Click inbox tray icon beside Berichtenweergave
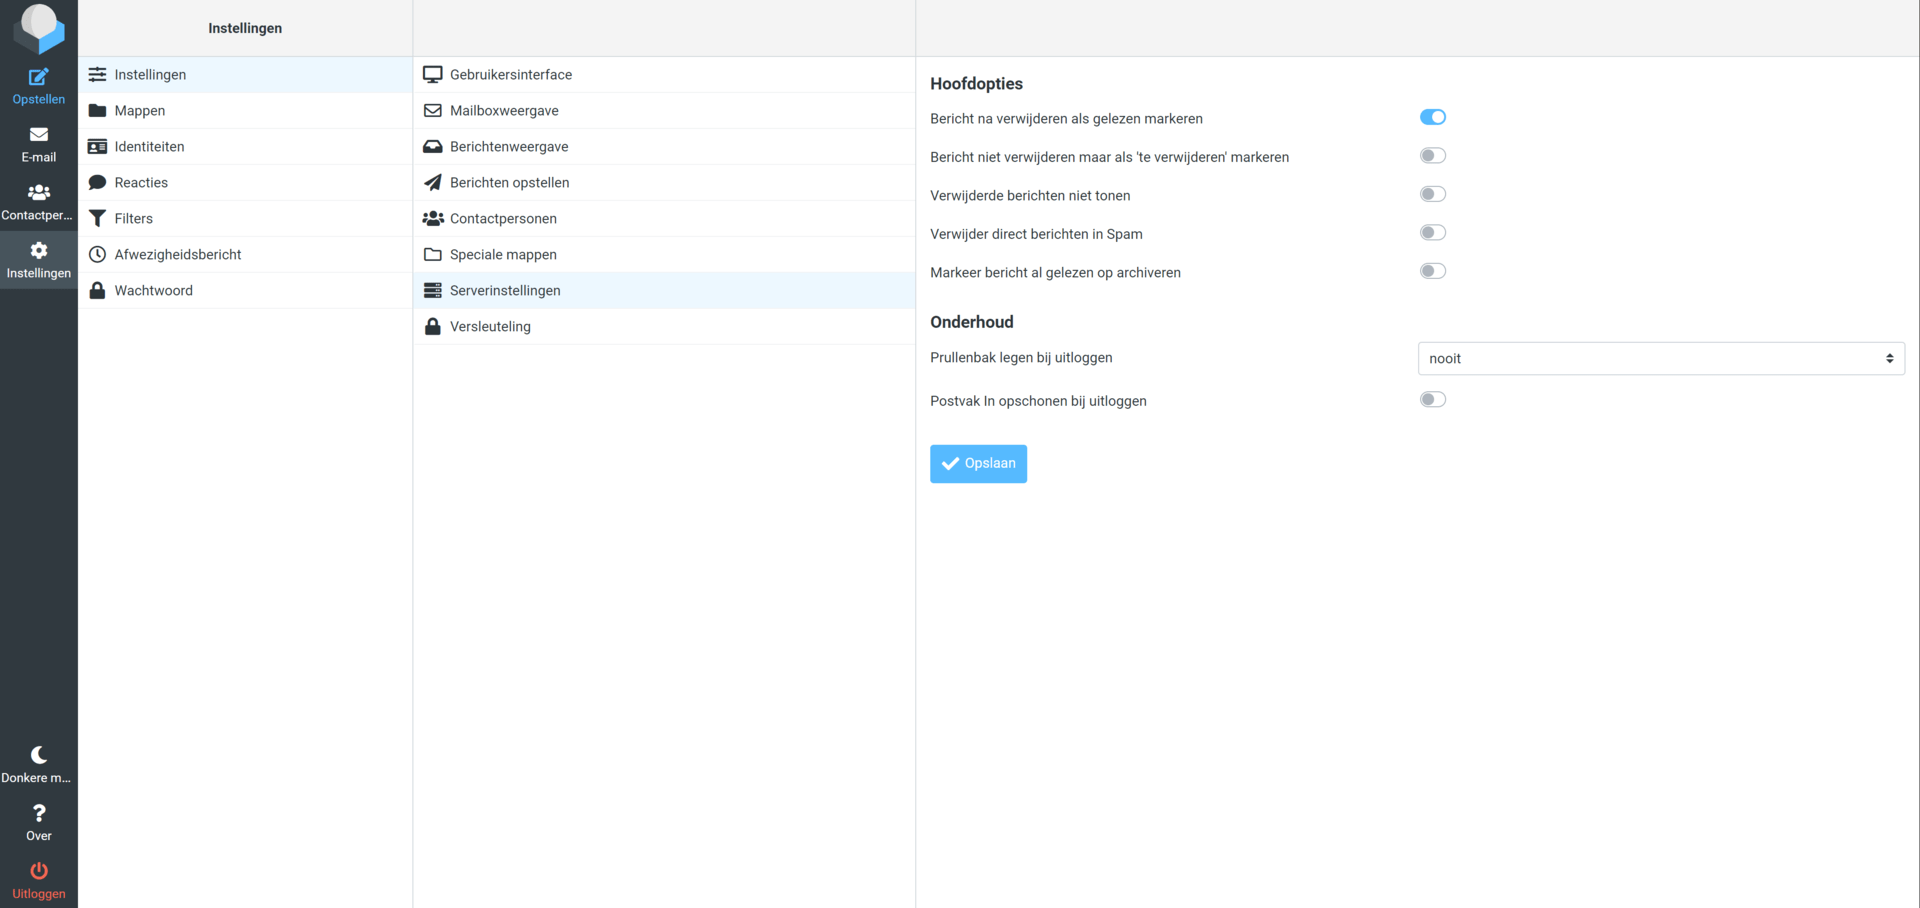 pyautogui.click(x=433, y=147)
